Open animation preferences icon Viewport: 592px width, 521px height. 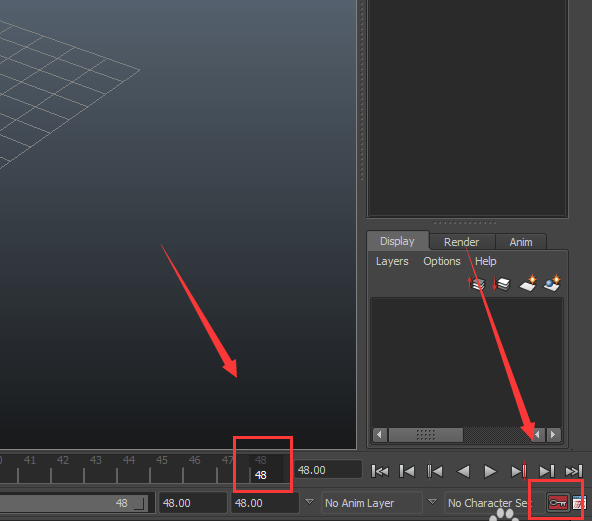tap(579, 503)
